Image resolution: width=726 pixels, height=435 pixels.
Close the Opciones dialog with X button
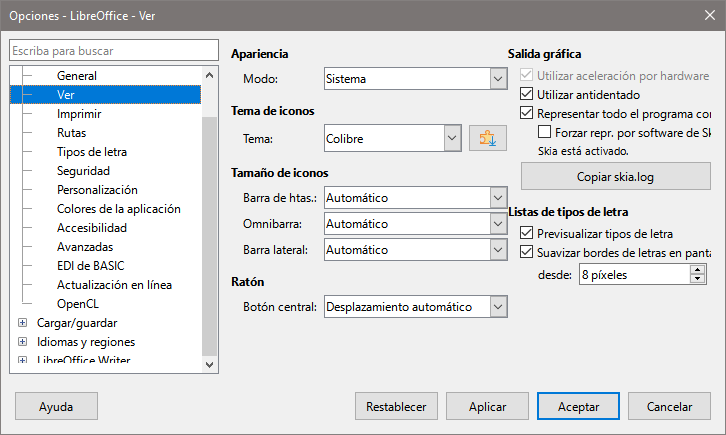click(x=709, y=15)
